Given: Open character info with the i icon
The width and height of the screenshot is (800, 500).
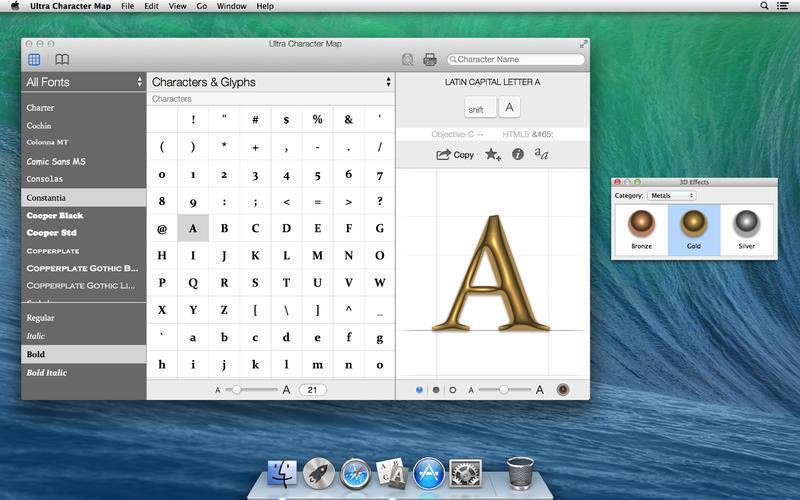Looking at the screenshot, I should [517, 154].
